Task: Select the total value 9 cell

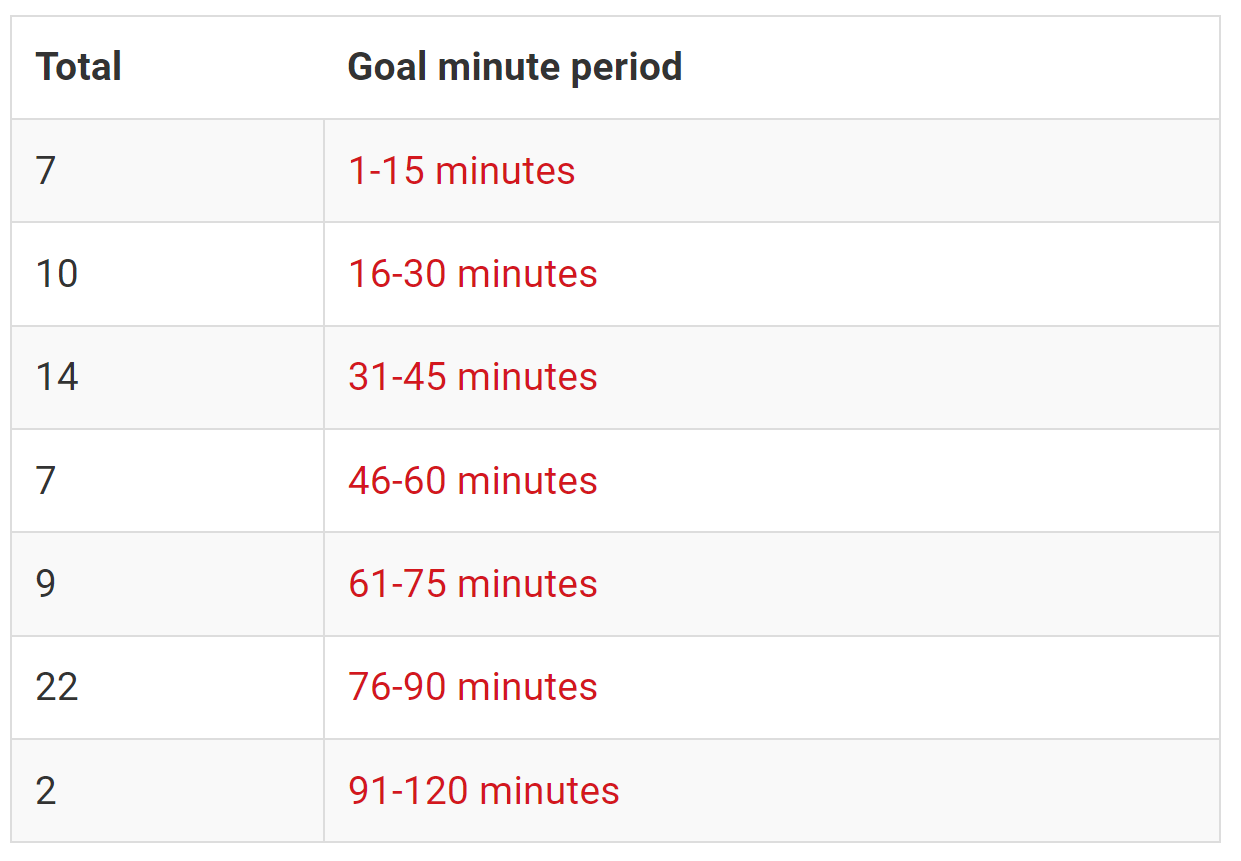Action: coord(46,584)
